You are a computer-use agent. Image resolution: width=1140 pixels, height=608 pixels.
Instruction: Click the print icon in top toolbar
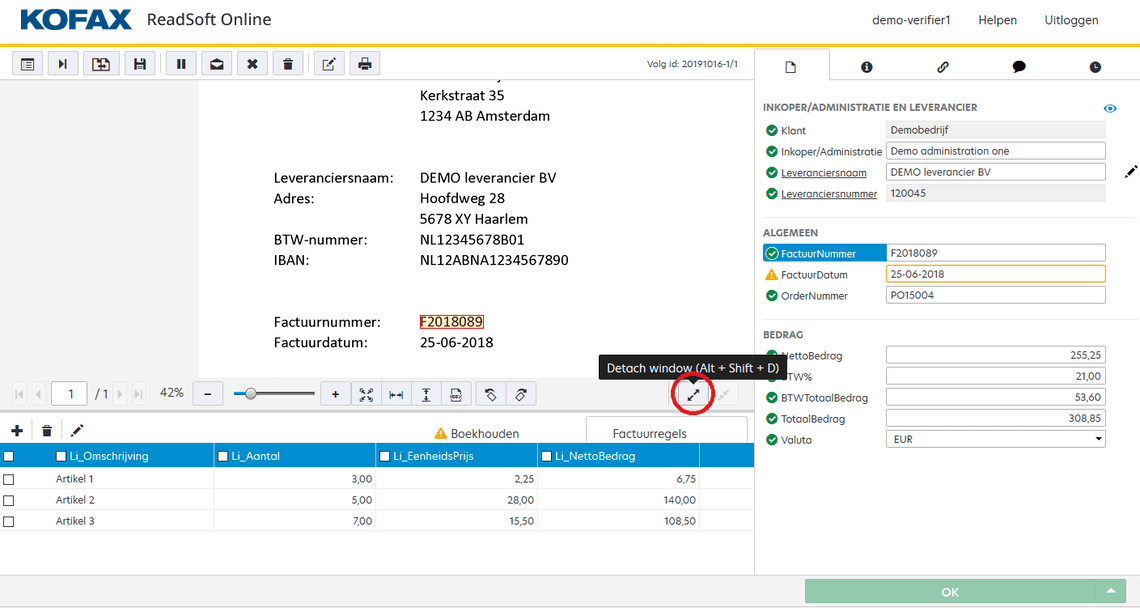pos(365,64)
